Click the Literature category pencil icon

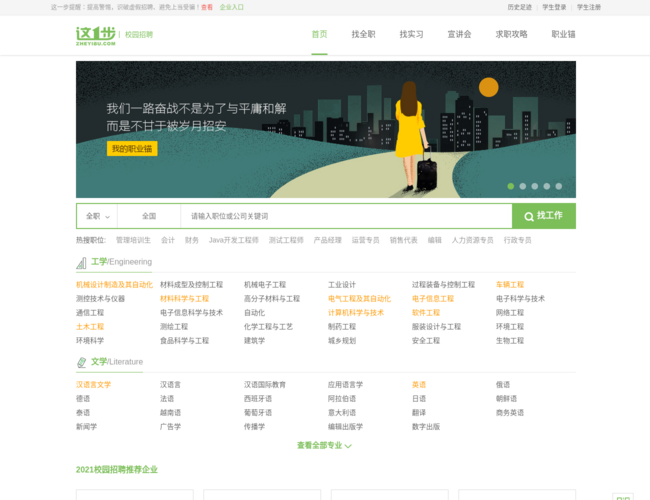coord(81,363)
